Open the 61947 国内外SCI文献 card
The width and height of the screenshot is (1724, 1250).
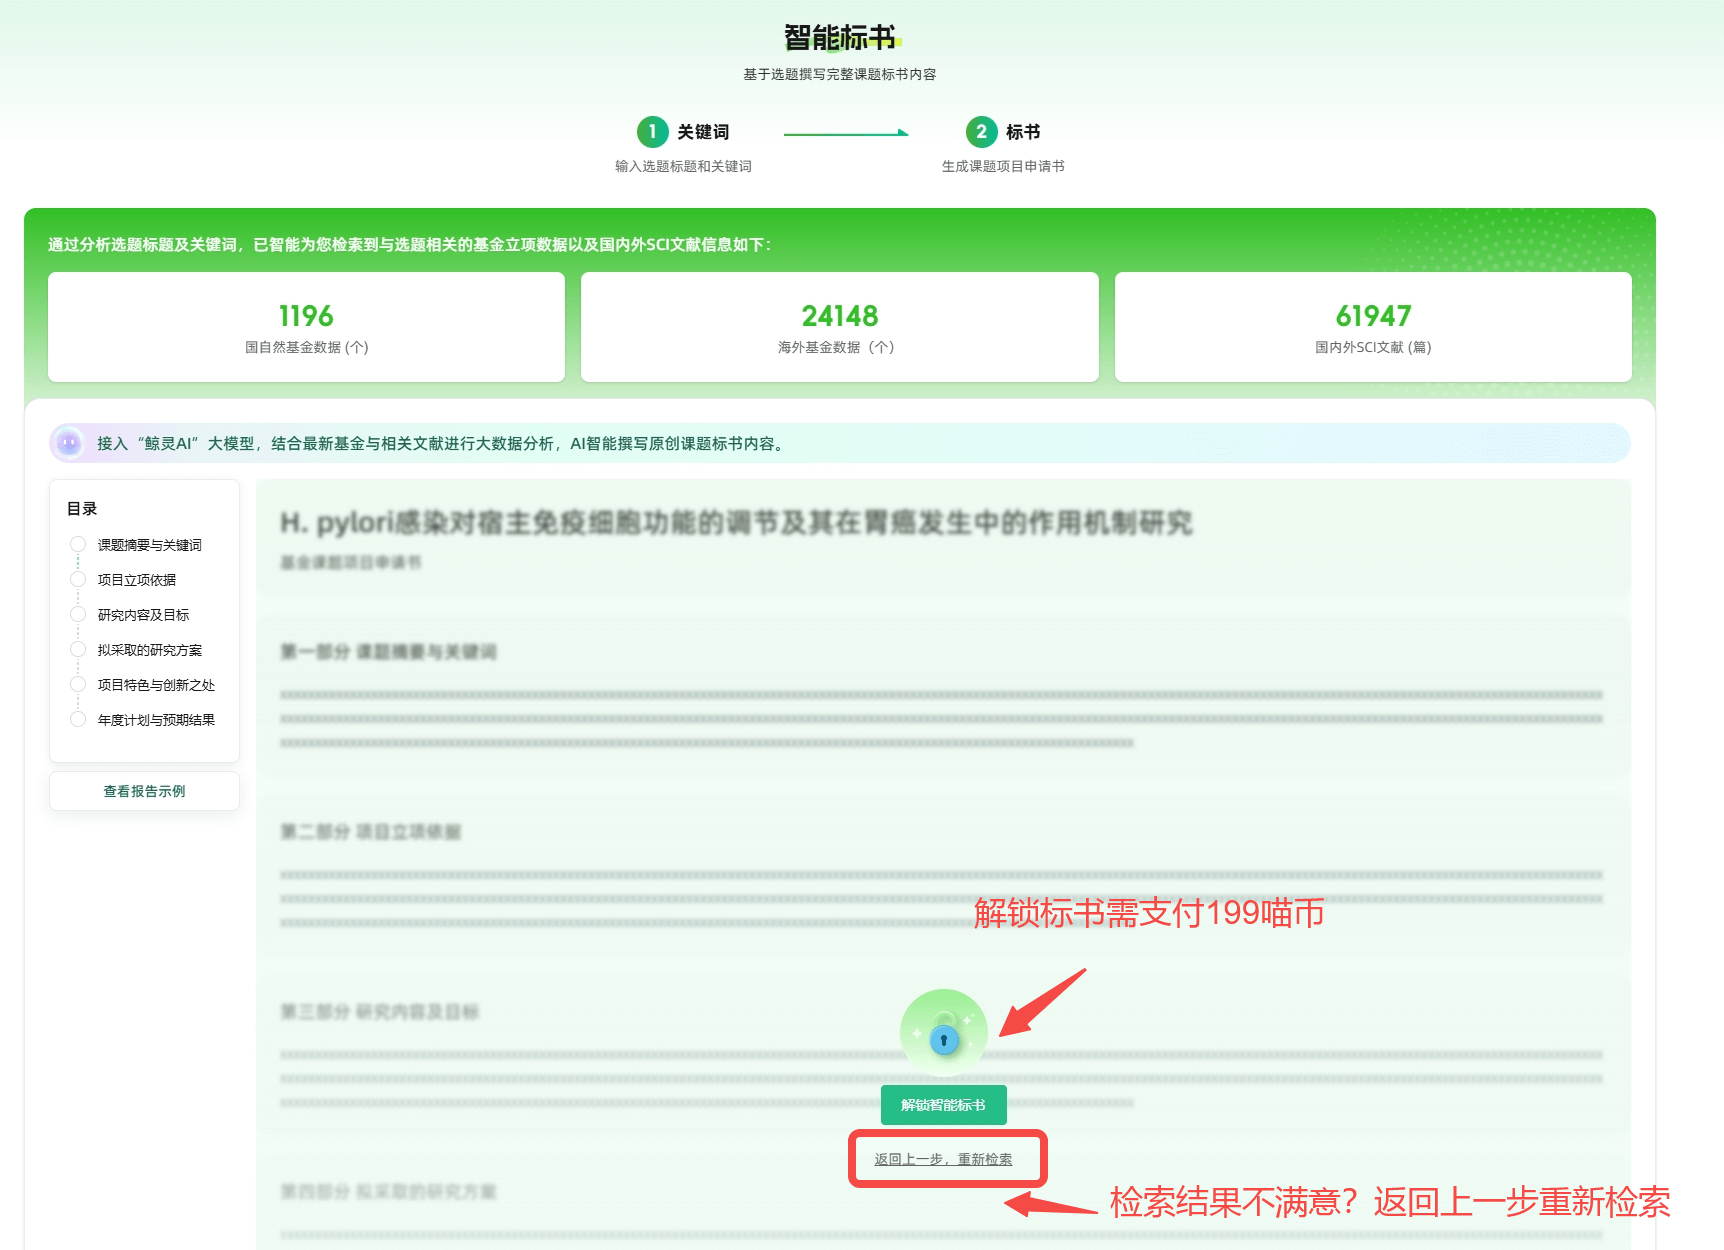pyautogui.click(x=1373, y=327)
